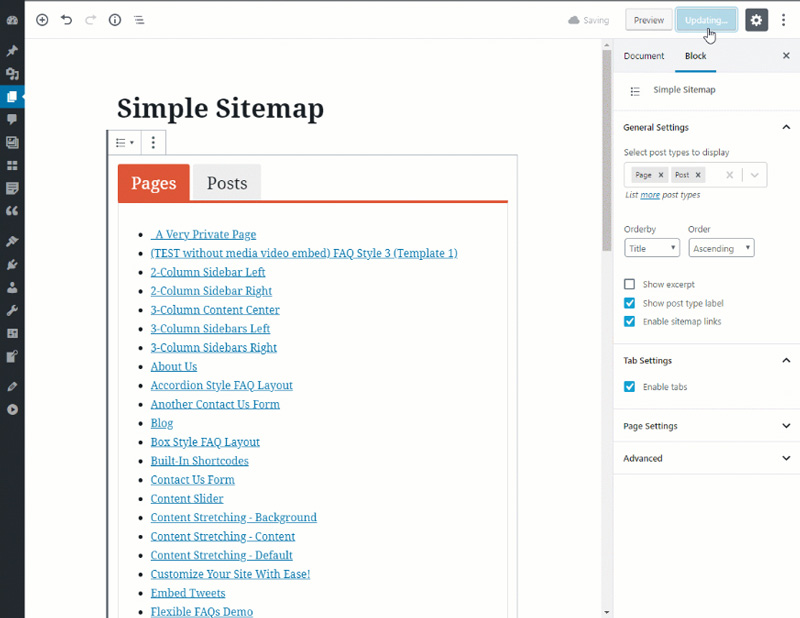Open the Orderby dropdown showing Title
800x618 pixels.
[x=652, y=247]
